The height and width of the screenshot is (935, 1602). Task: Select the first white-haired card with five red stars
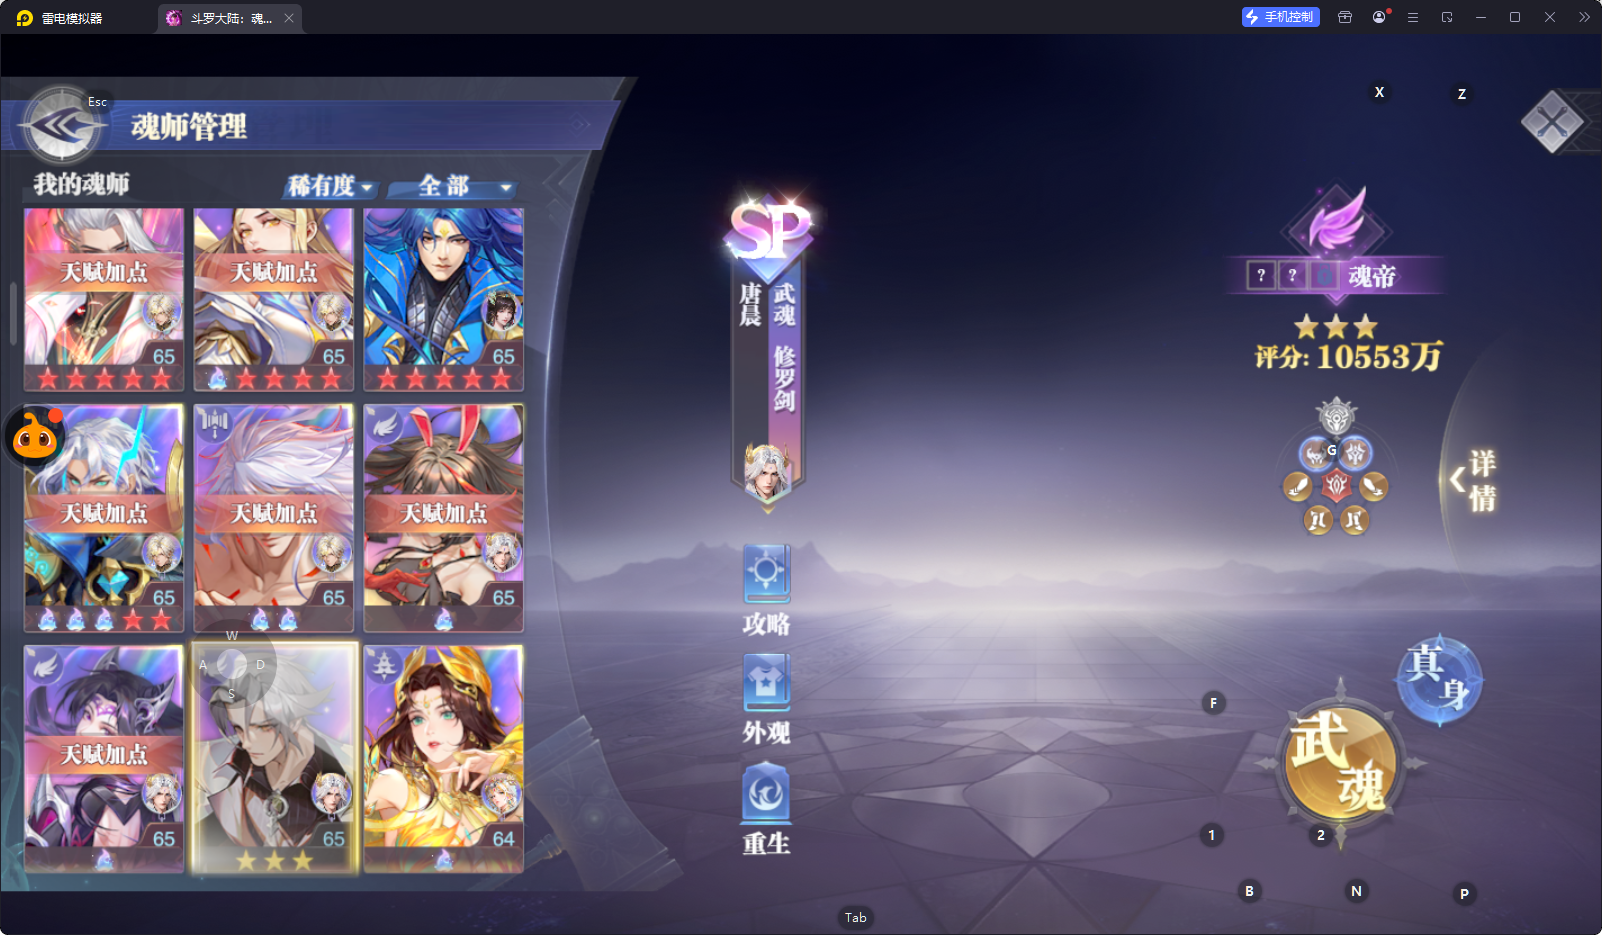[x=104, y=299]
